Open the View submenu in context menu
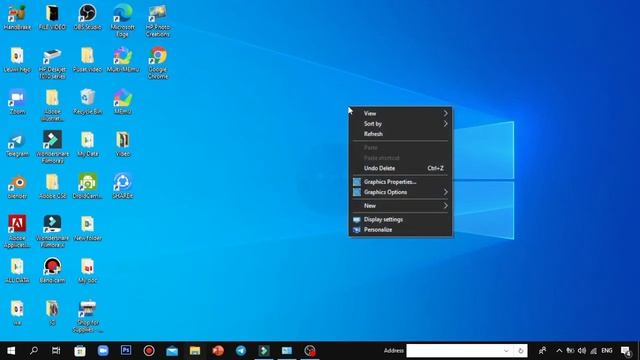 pos(400,113)
